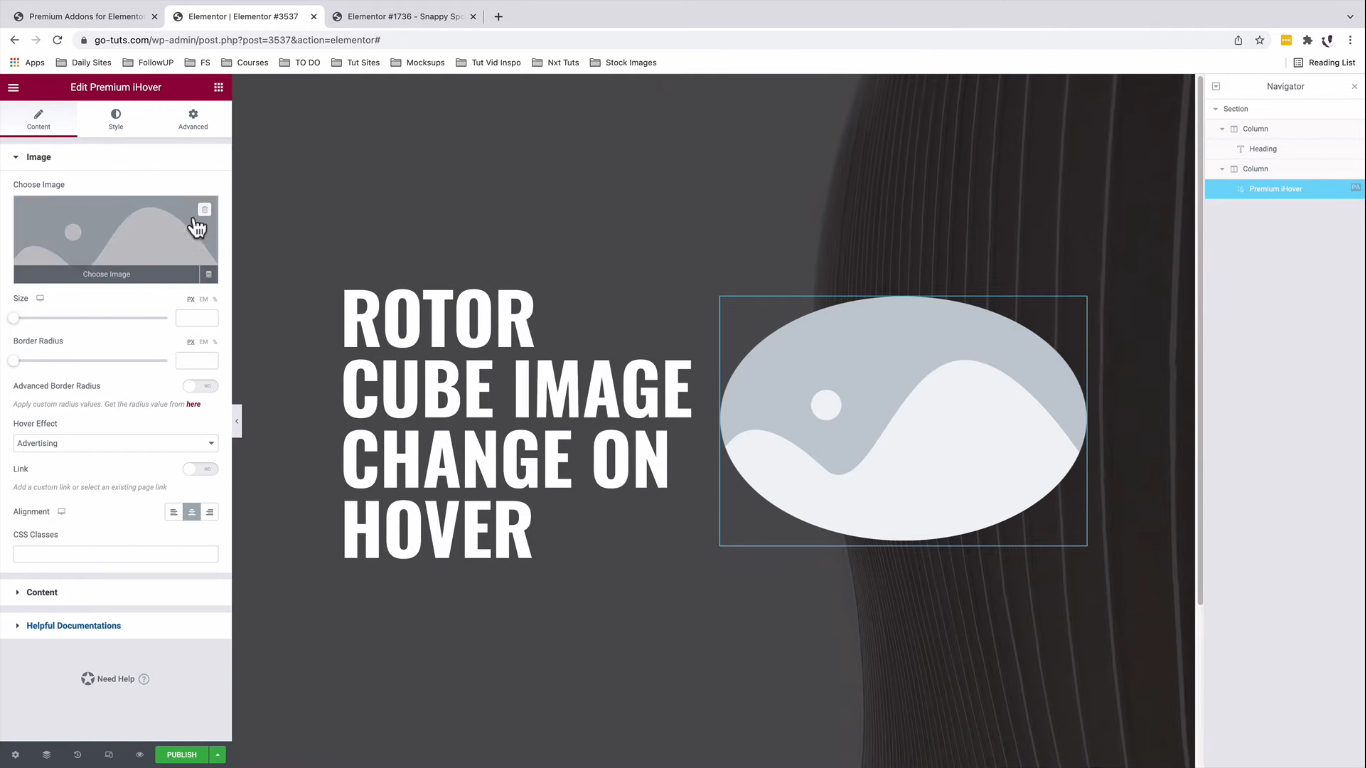Image resolution: width=1366 pixels, height=768 pixels.
Task: Expand the Content section
Action: click(x=116, y=592)
